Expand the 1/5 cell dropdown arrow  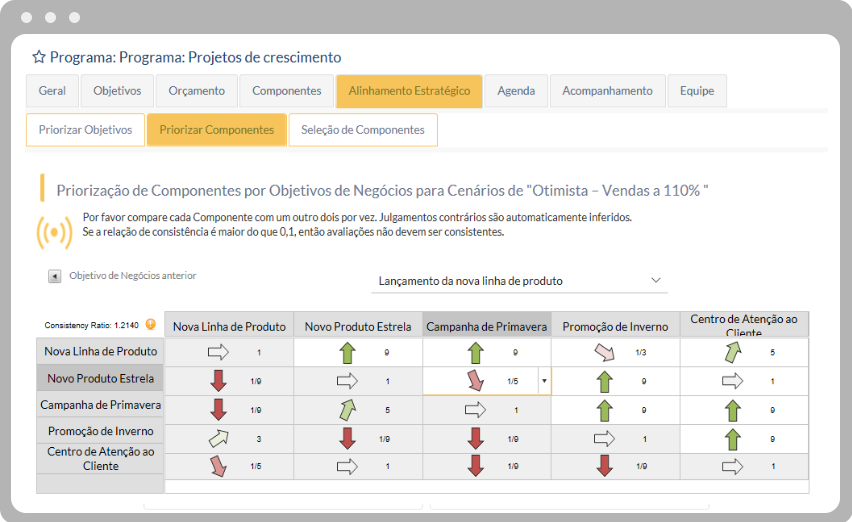543,381
